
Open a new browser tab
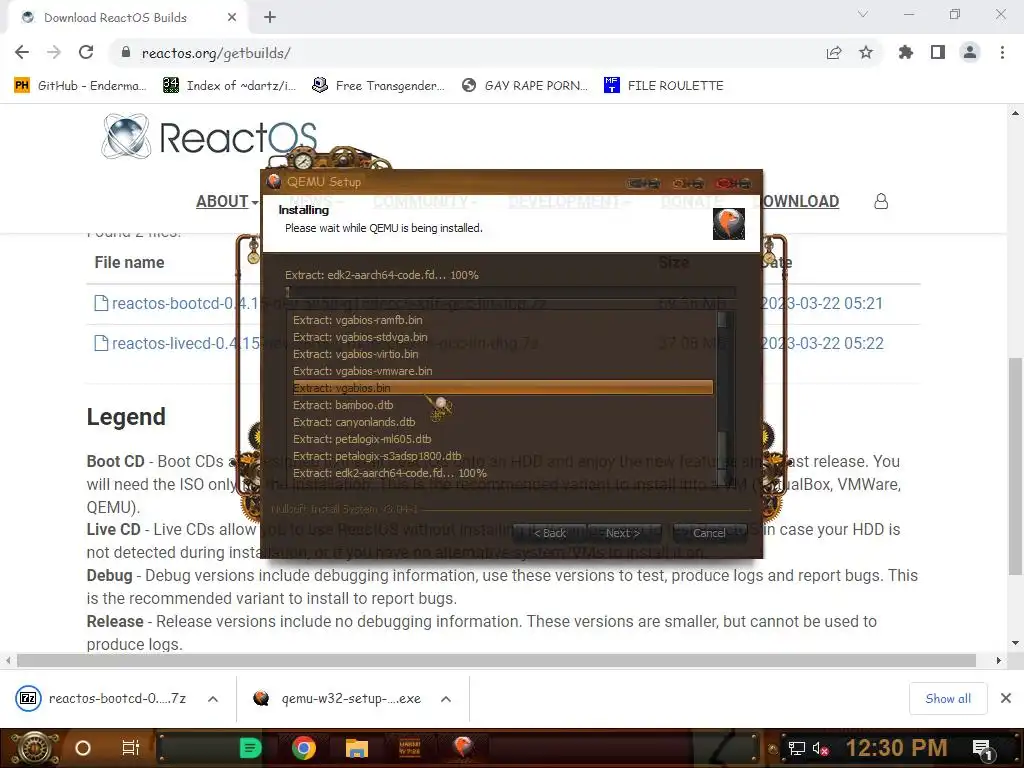click(x=270, y=18)
